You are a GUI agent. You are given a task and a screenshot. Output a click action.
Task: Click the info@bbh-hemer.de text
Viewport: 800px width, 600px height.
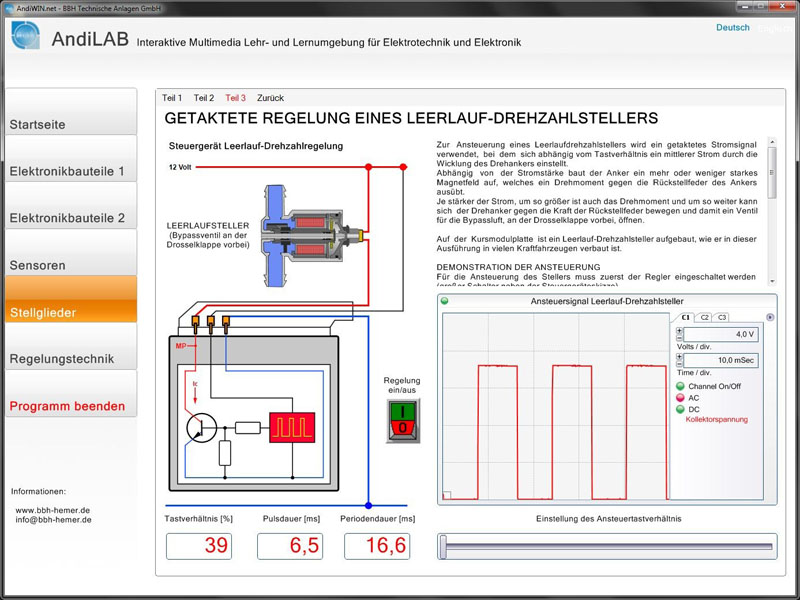(54, 520)
